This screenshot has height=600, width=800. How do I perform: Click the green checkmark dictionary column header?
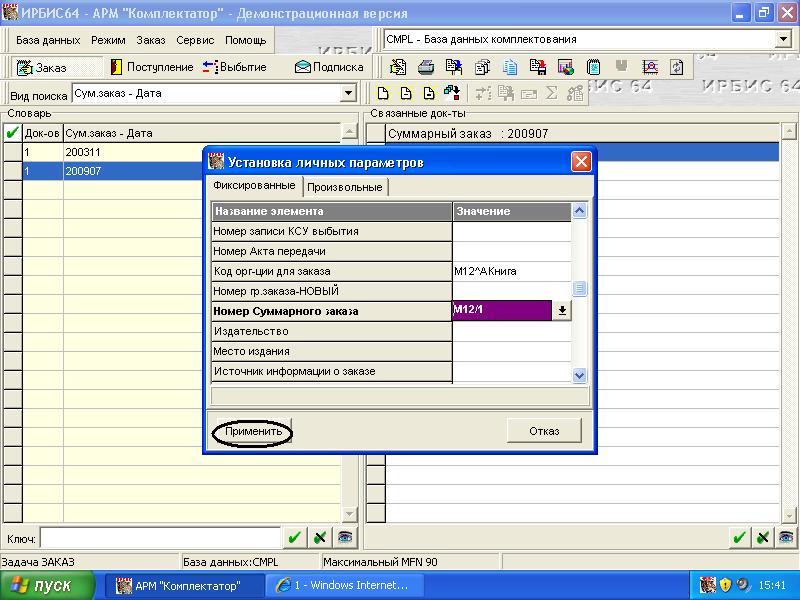click(12, 133)
